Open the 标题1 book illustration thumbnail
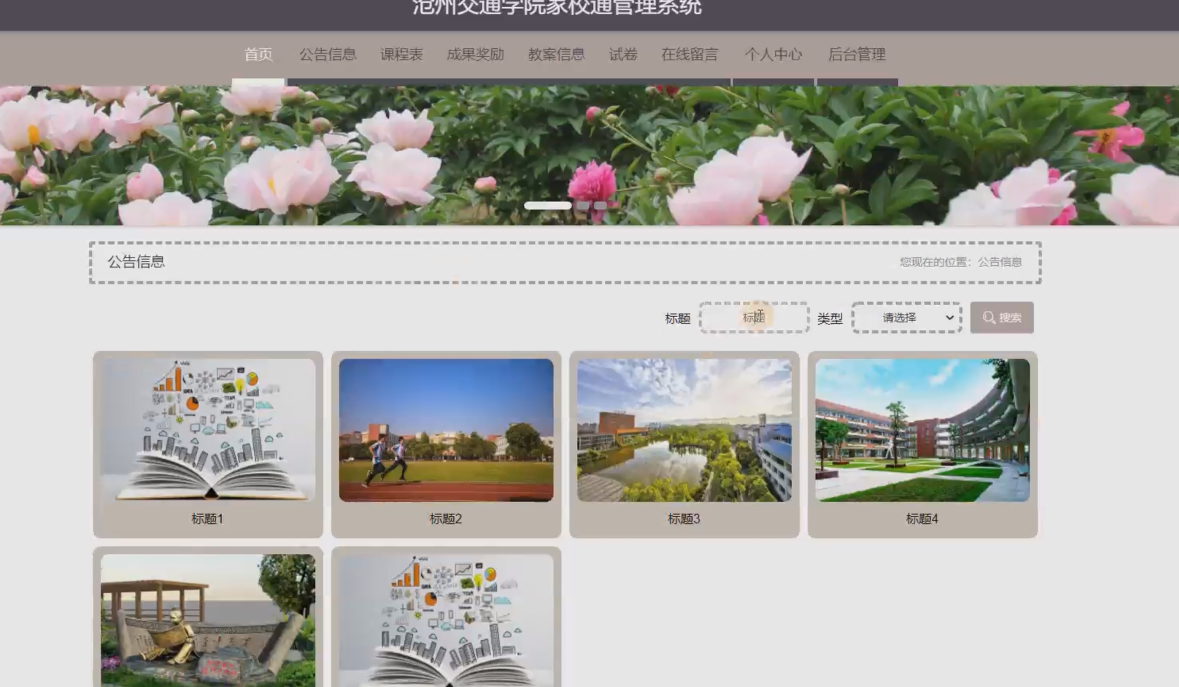Image resolution: width=1179 pixels, height=687 pixels. [208, 430]
